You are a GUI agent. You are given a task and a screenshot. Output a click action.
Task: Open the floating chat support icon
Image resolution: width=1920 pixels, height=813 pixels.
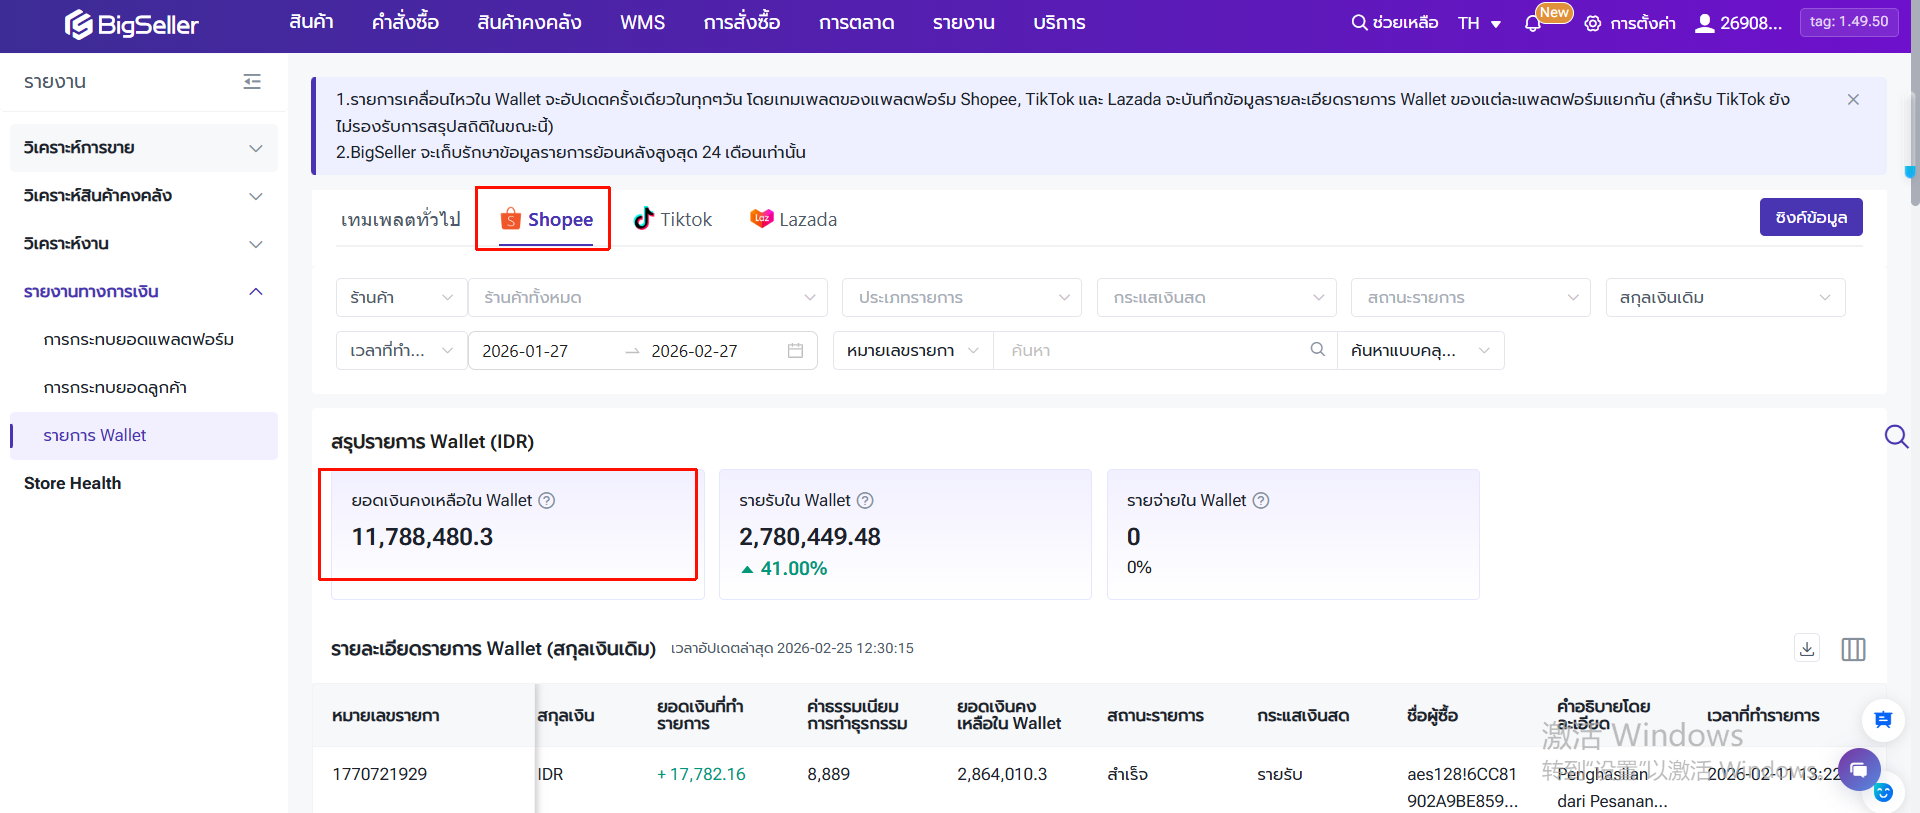(1859, 770)
